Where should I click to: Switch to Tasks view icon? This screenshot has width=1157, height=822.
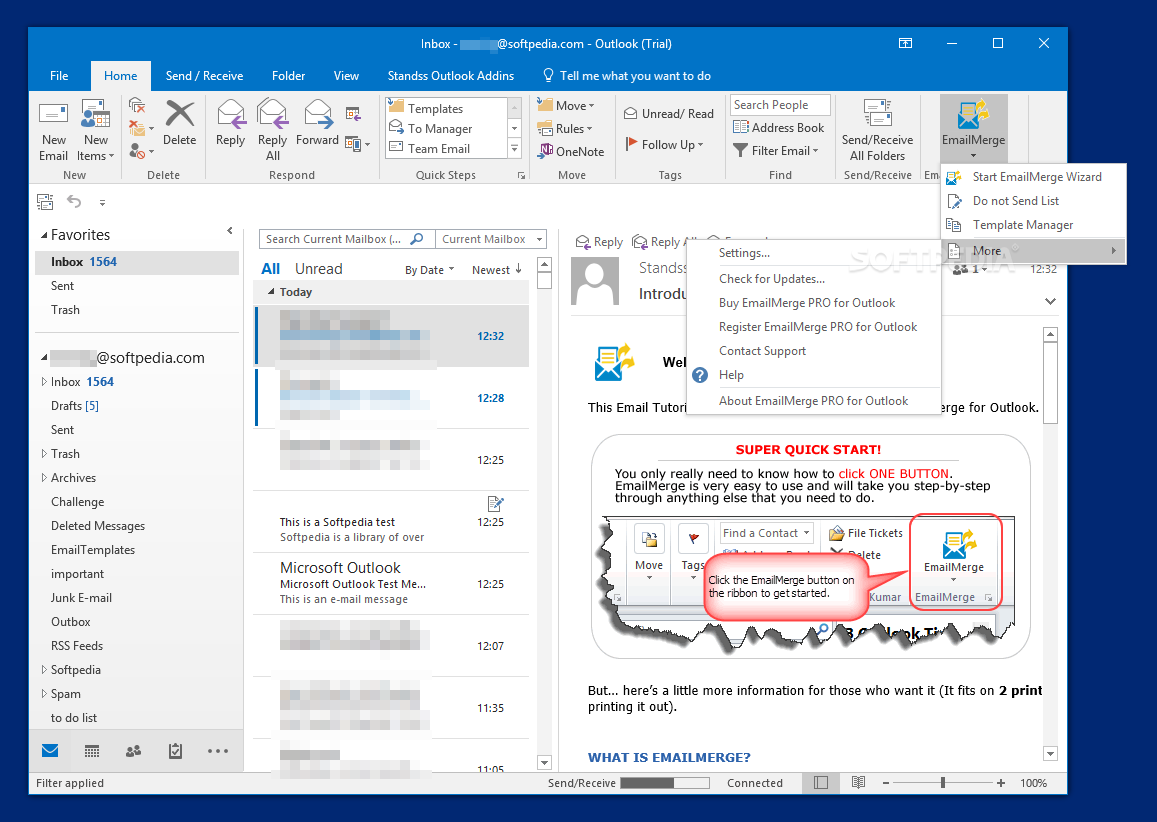tap(175, 751)
